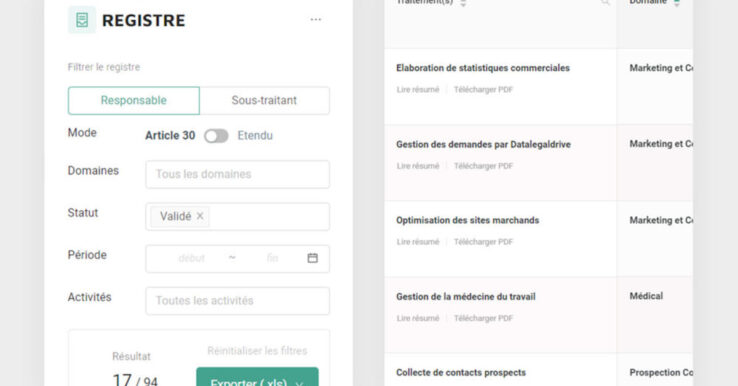
Task: Select 'Gestion de la médecine du travail' title
Action: 466,297
